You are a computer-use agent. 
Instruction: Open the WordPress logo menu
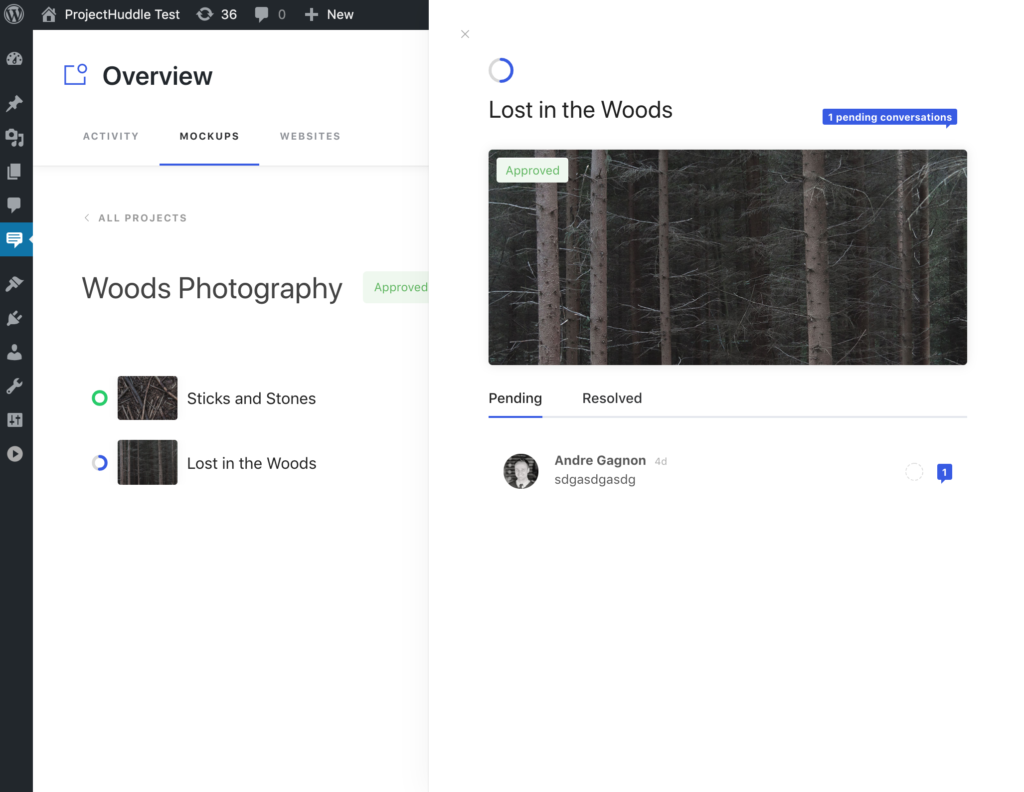[x=14, y=14]
